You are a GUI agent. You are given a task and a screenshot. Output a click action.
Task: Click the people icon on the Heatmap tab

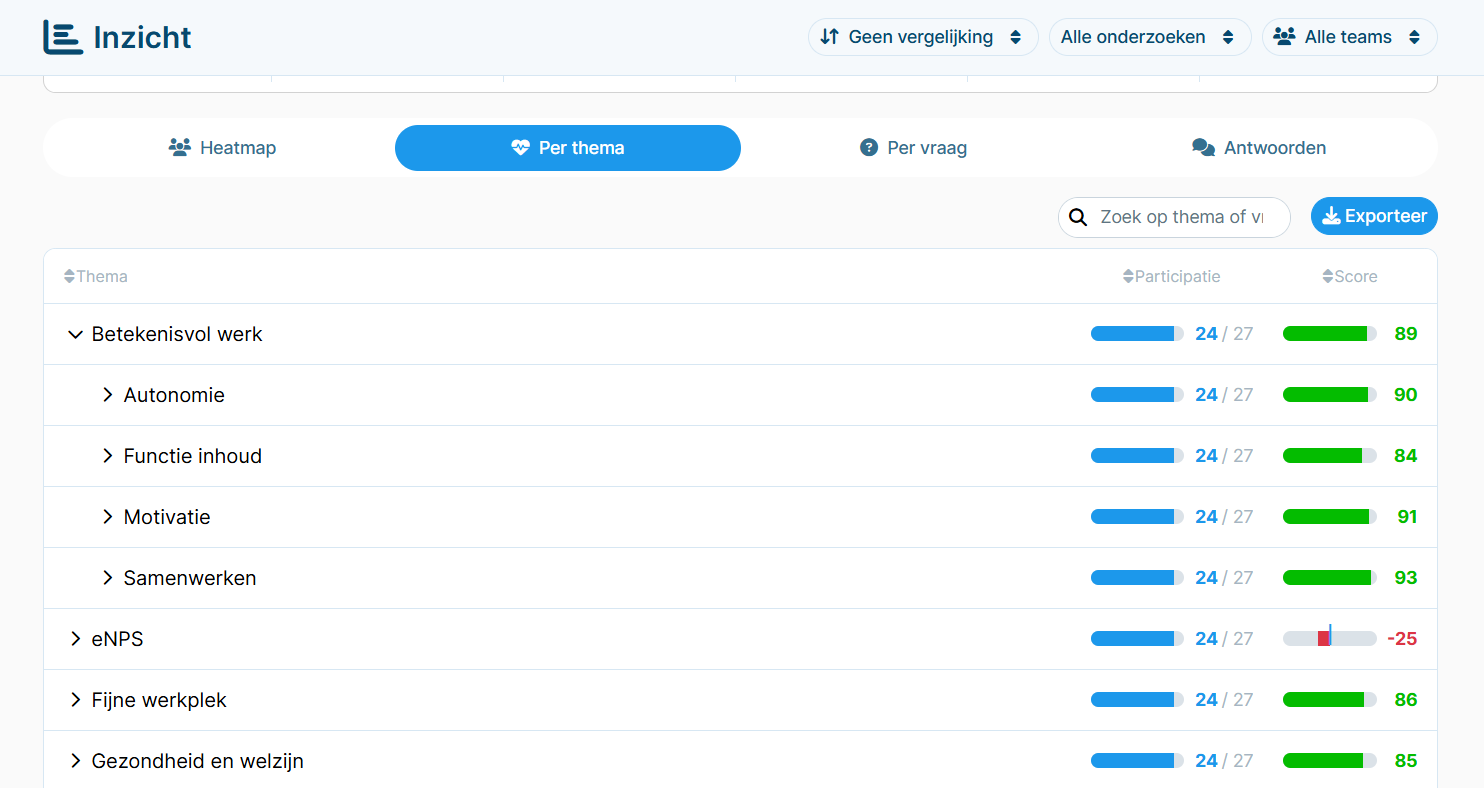click(180, 148)
